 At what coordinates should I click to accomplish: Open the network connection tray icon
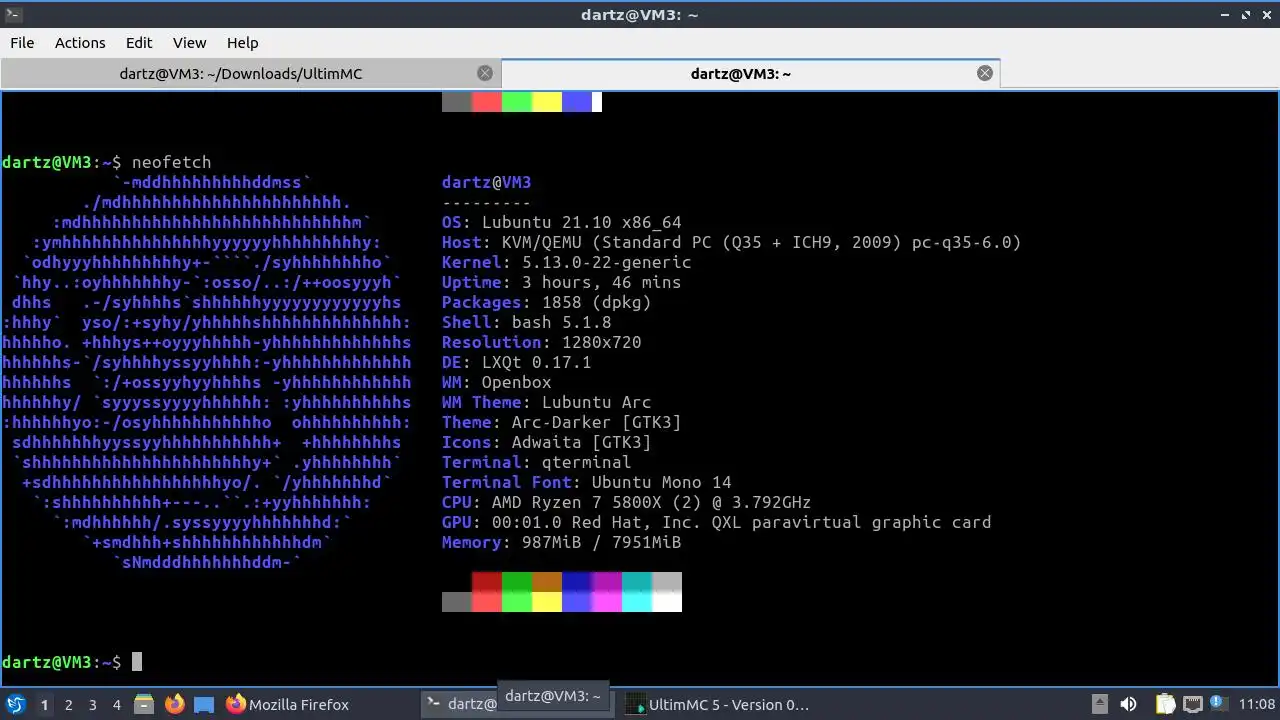1193,704
